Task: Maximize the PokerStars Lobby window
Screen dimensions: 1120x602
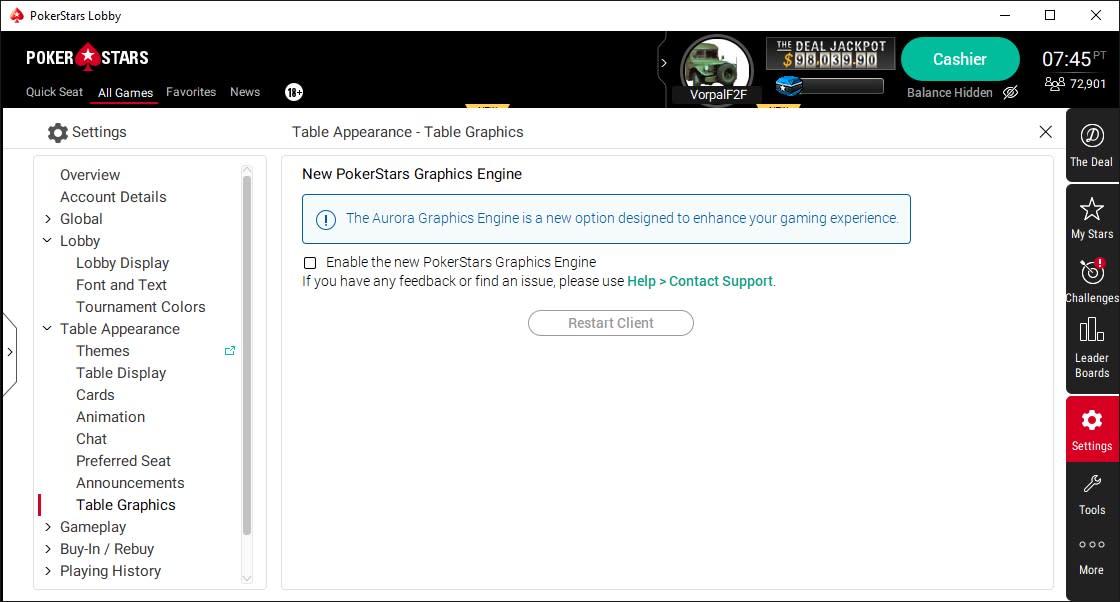Action: click(x=1050, y=15)
